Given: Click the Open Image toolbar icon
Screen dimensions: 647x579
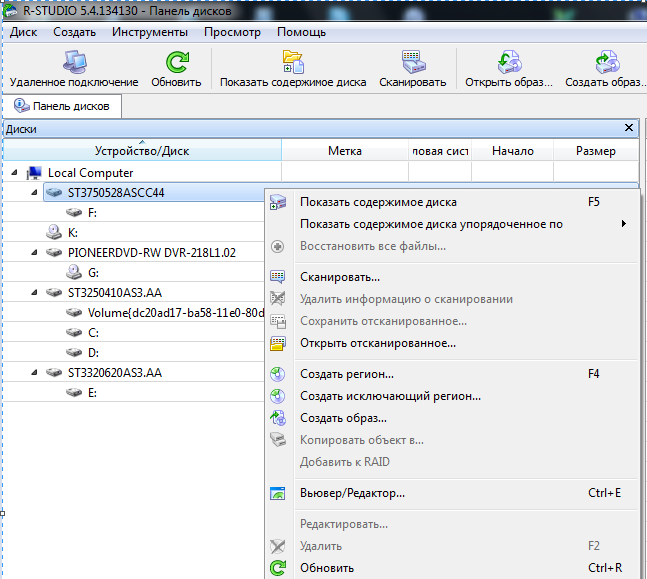Looking at the screenshot, I should click(509, 62).
